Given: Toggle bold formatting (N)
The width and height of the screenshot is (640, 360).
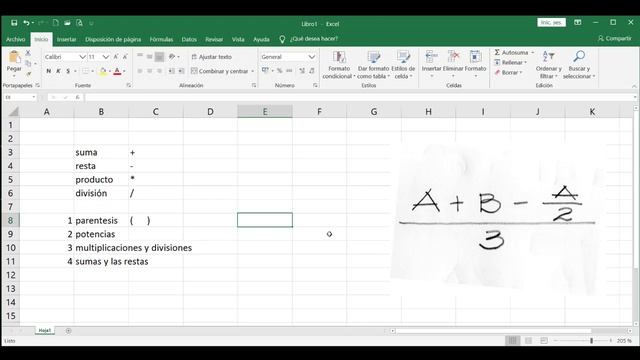Looking at the screenshot, I should tap(49, 71).
